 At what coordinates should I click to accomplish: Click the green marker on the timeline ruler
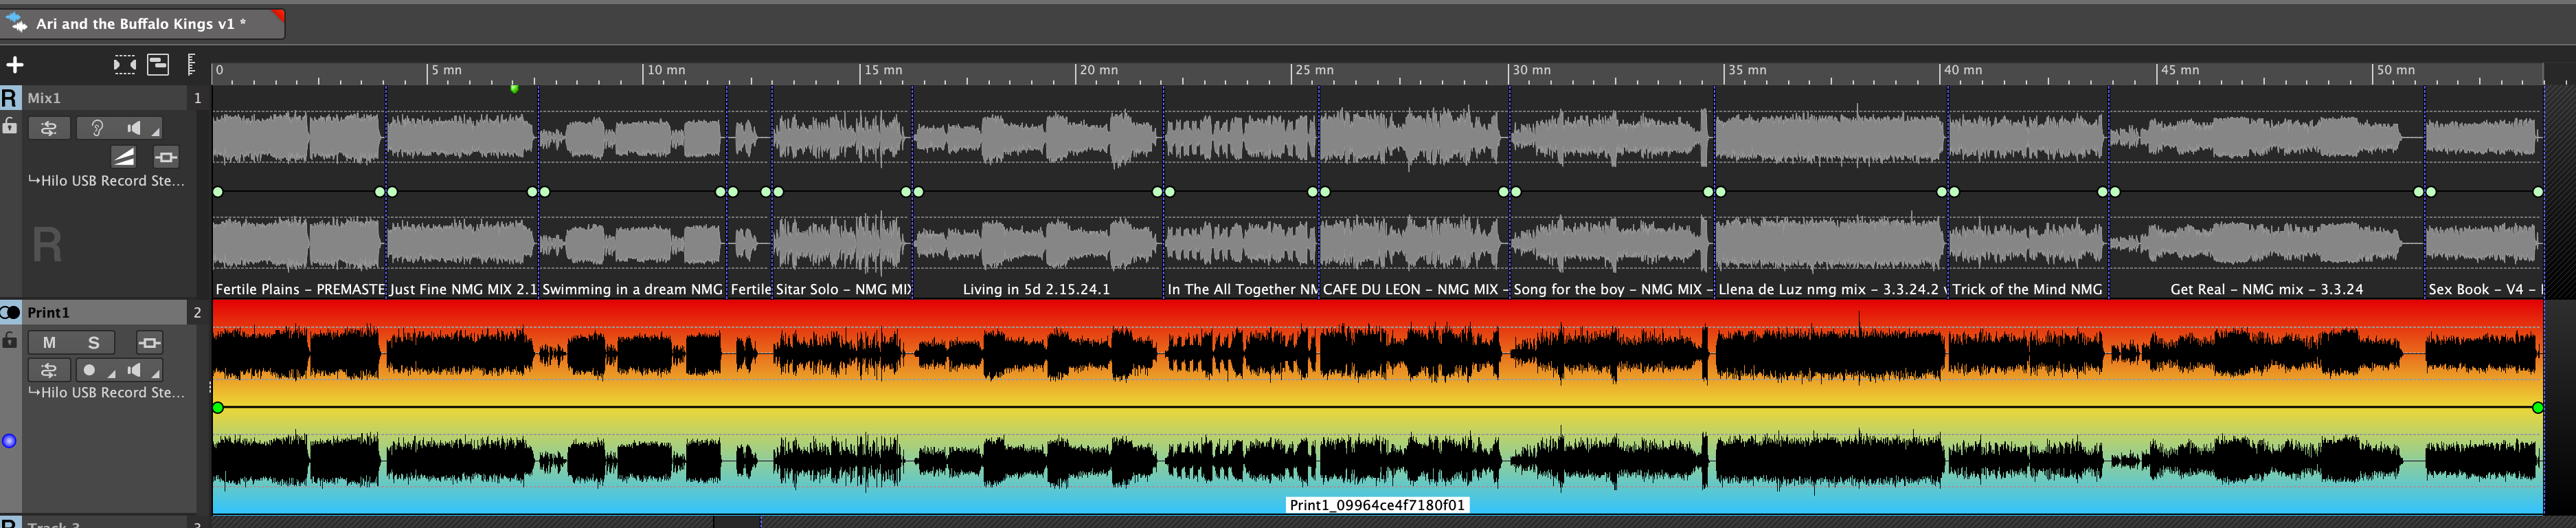[514, 88]
